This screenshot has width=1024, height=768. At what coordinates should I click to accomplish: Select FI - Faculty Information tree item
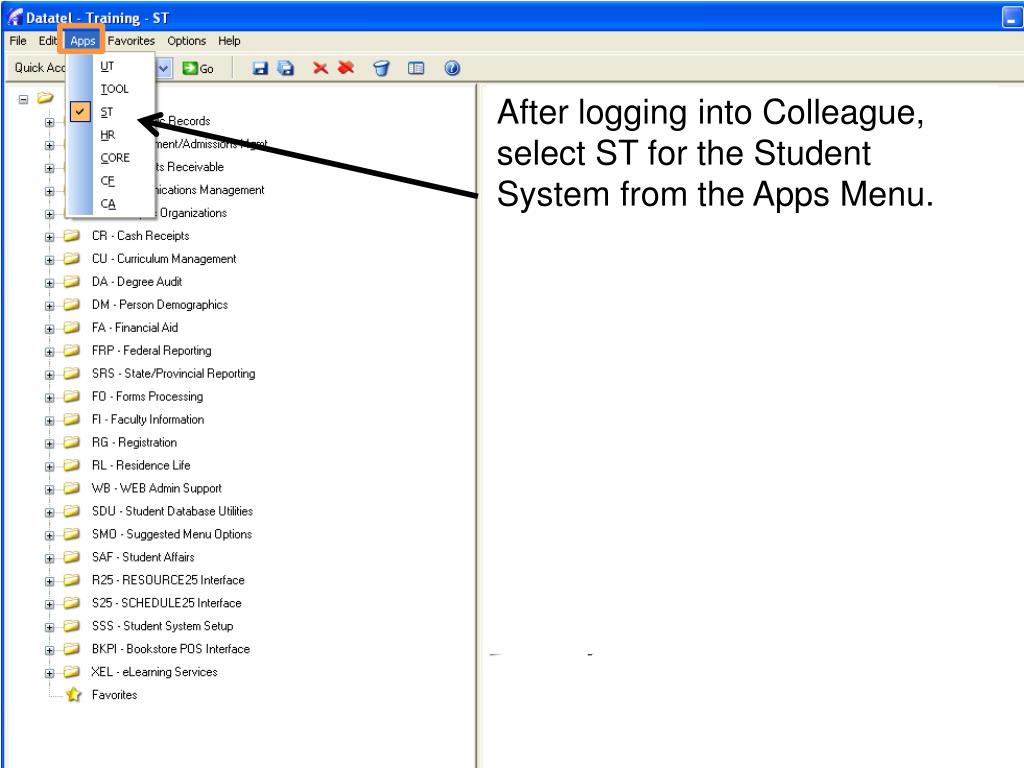[x=148, y=419]
